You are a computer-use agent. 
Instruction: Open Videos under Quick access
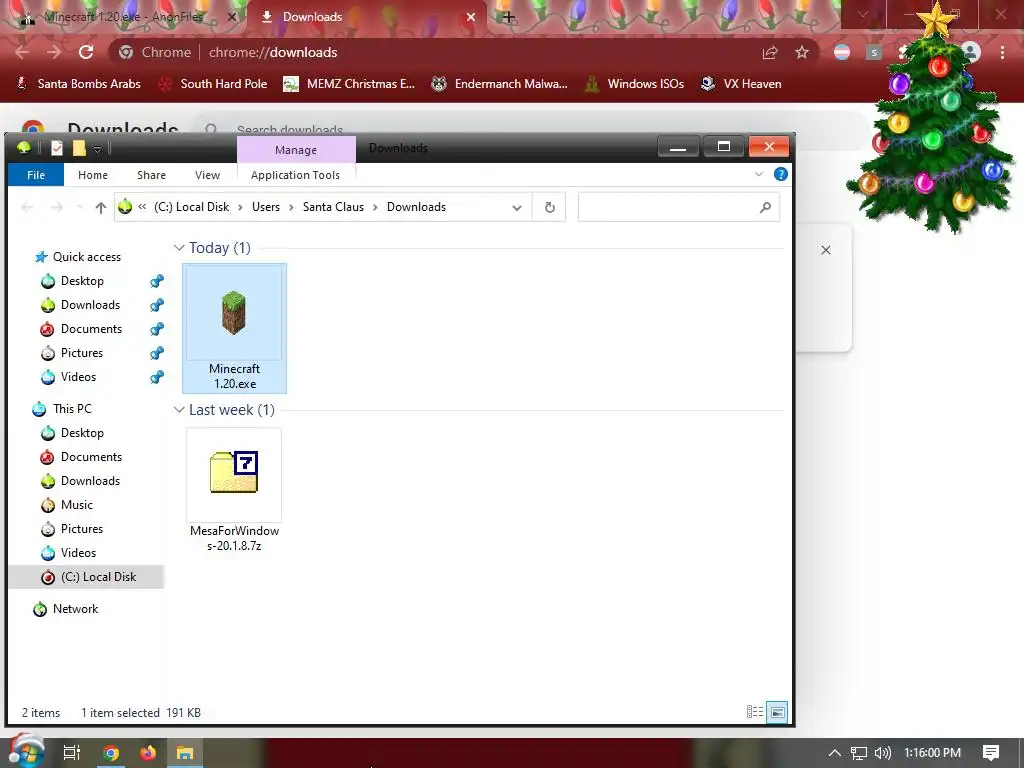pos(78,377)
